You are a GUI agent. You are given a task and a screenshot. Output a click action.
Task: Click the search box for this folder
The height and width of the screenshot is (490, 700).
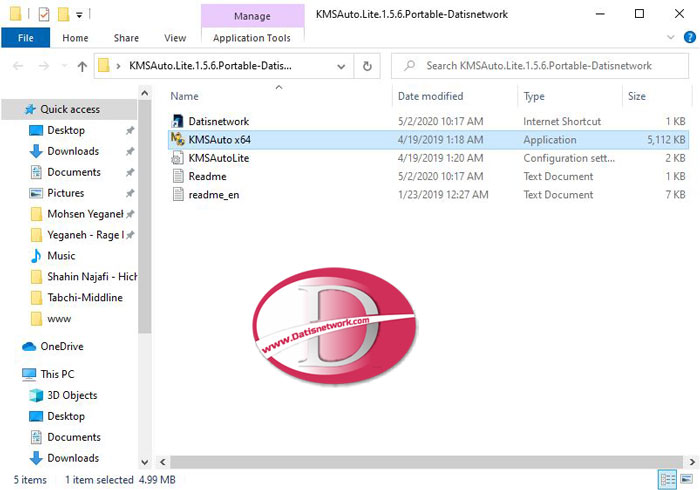coord(540,66)
